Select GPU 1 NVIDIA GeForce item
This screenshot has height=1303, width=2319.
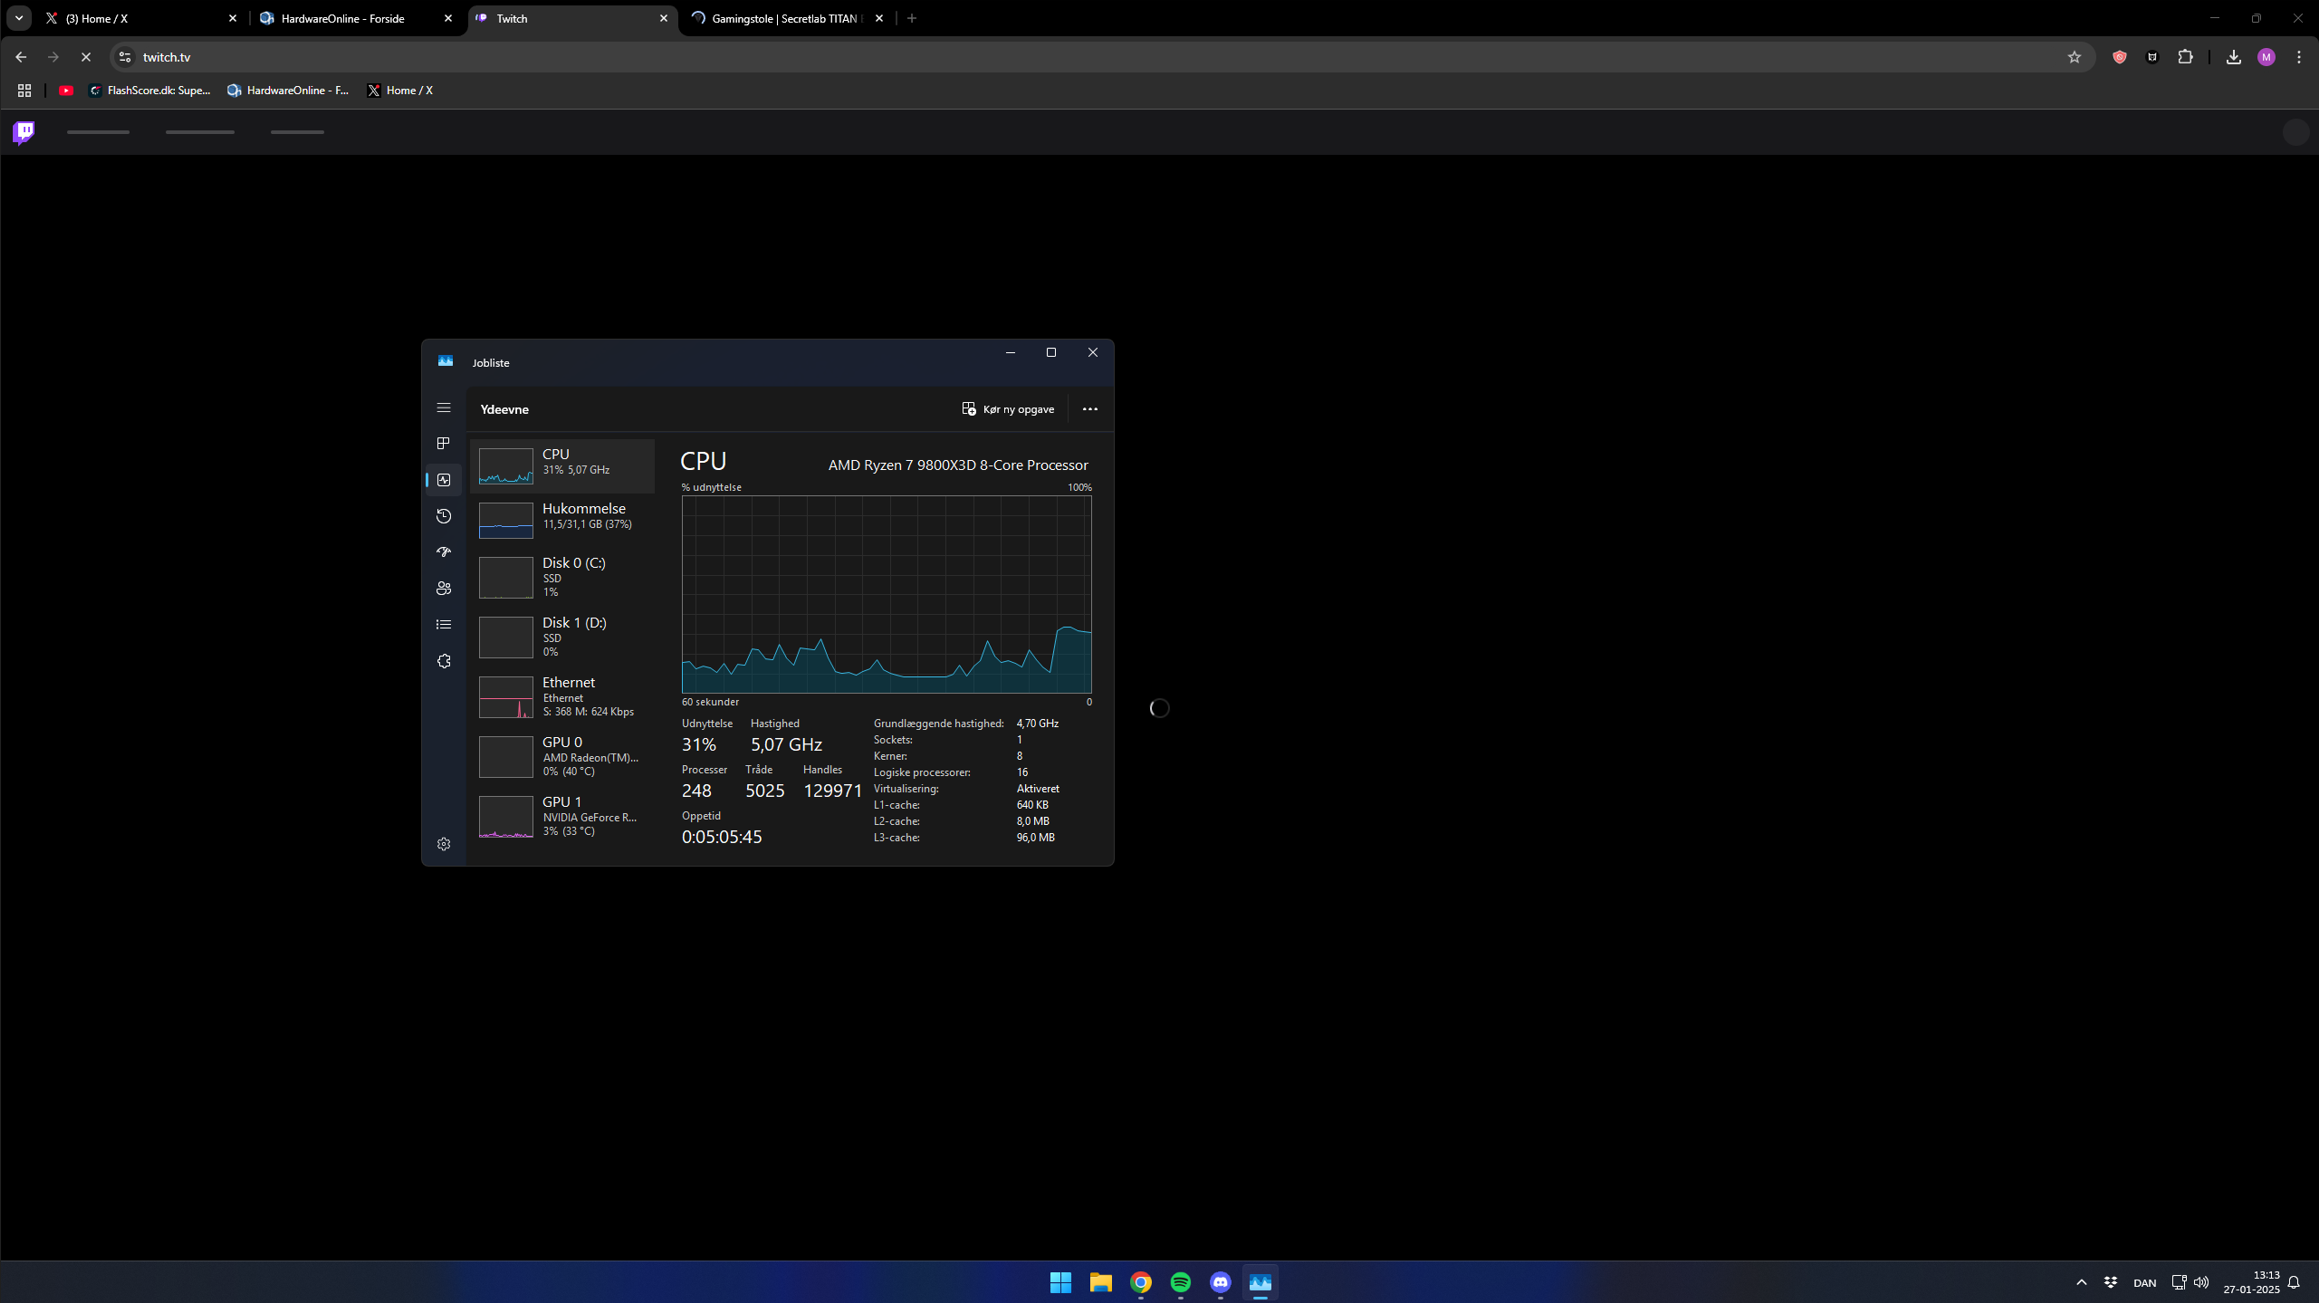(x=563, y=816)
